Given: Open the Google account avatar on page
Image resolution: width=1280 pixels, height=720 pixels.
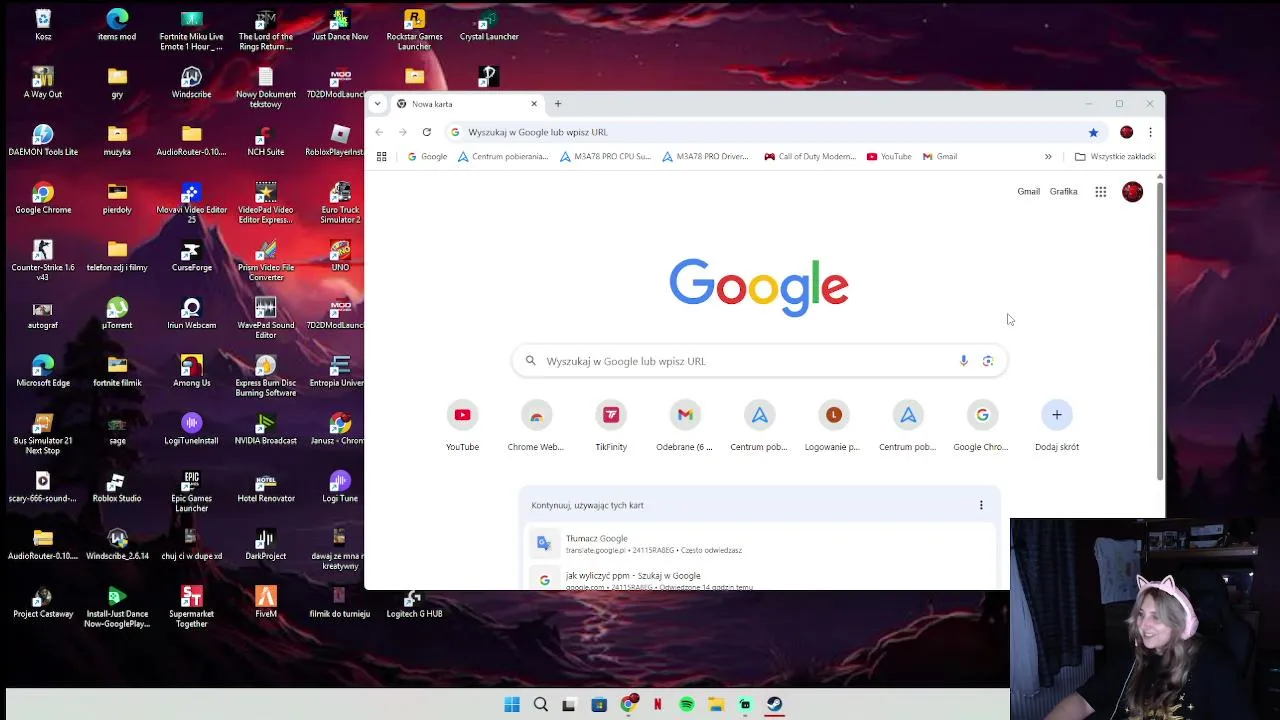Looking at the screenshot, I should tap(1132, 192).
